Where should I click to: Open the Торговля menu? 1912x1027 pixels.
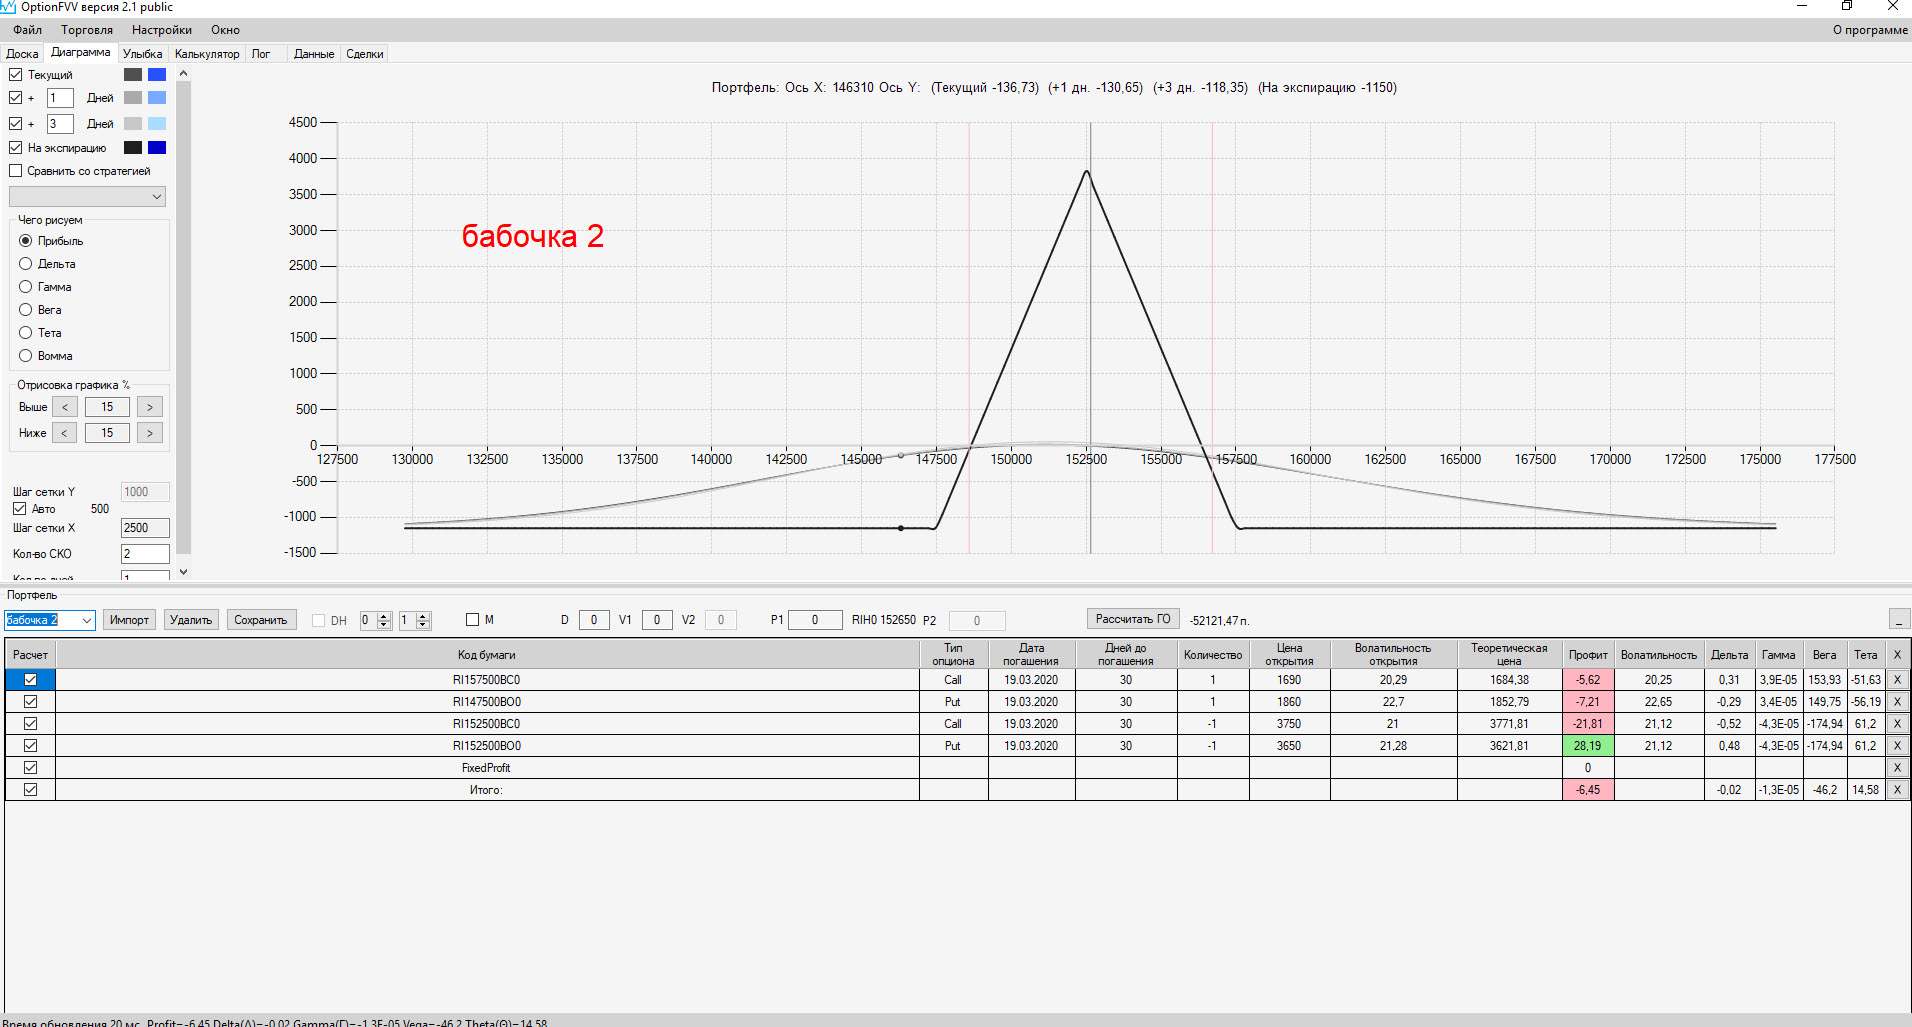87,30
